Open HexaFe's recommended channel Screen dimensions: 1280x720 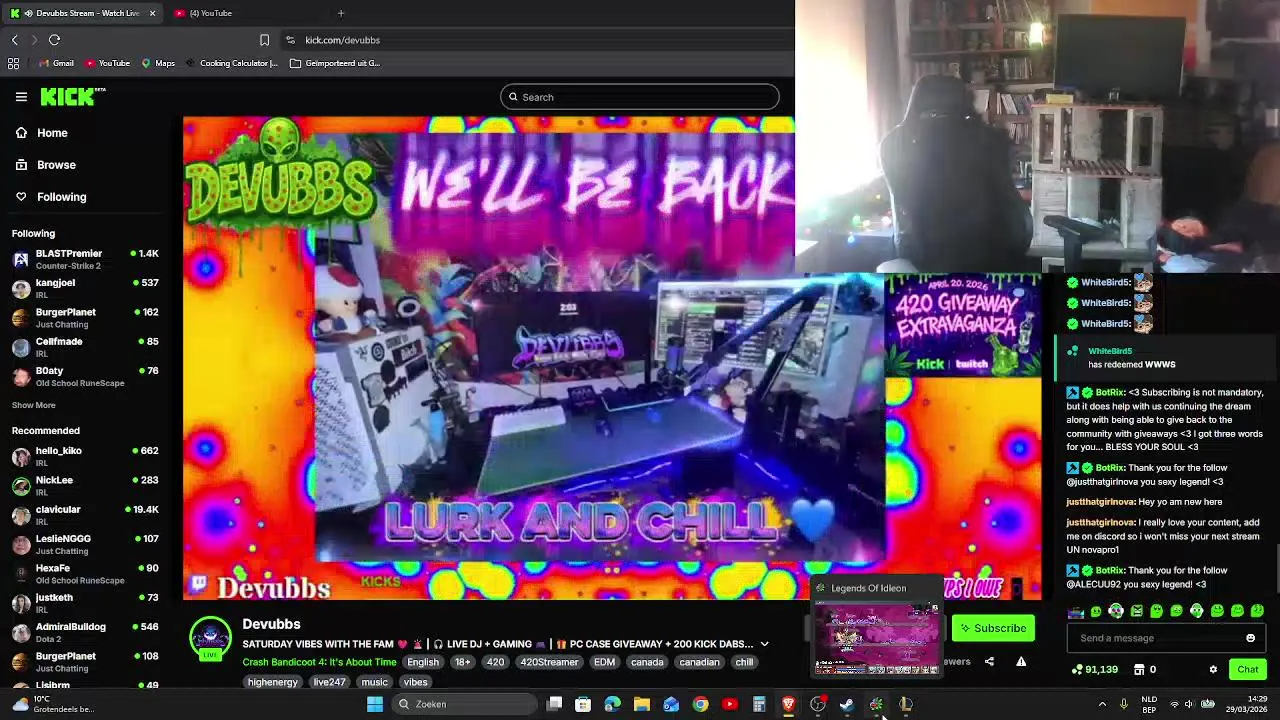pos(86,573)
